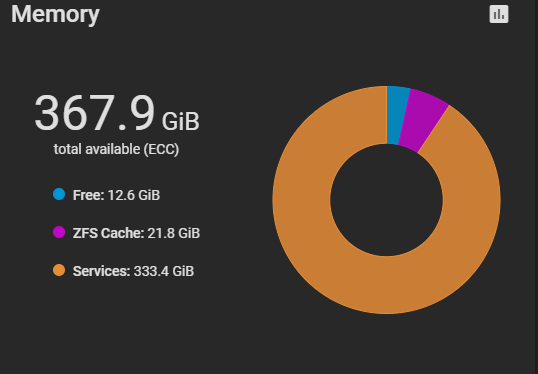The image size is (538, 374).
Task: Open memory reports via chart icon
Action: pos(499,14)
